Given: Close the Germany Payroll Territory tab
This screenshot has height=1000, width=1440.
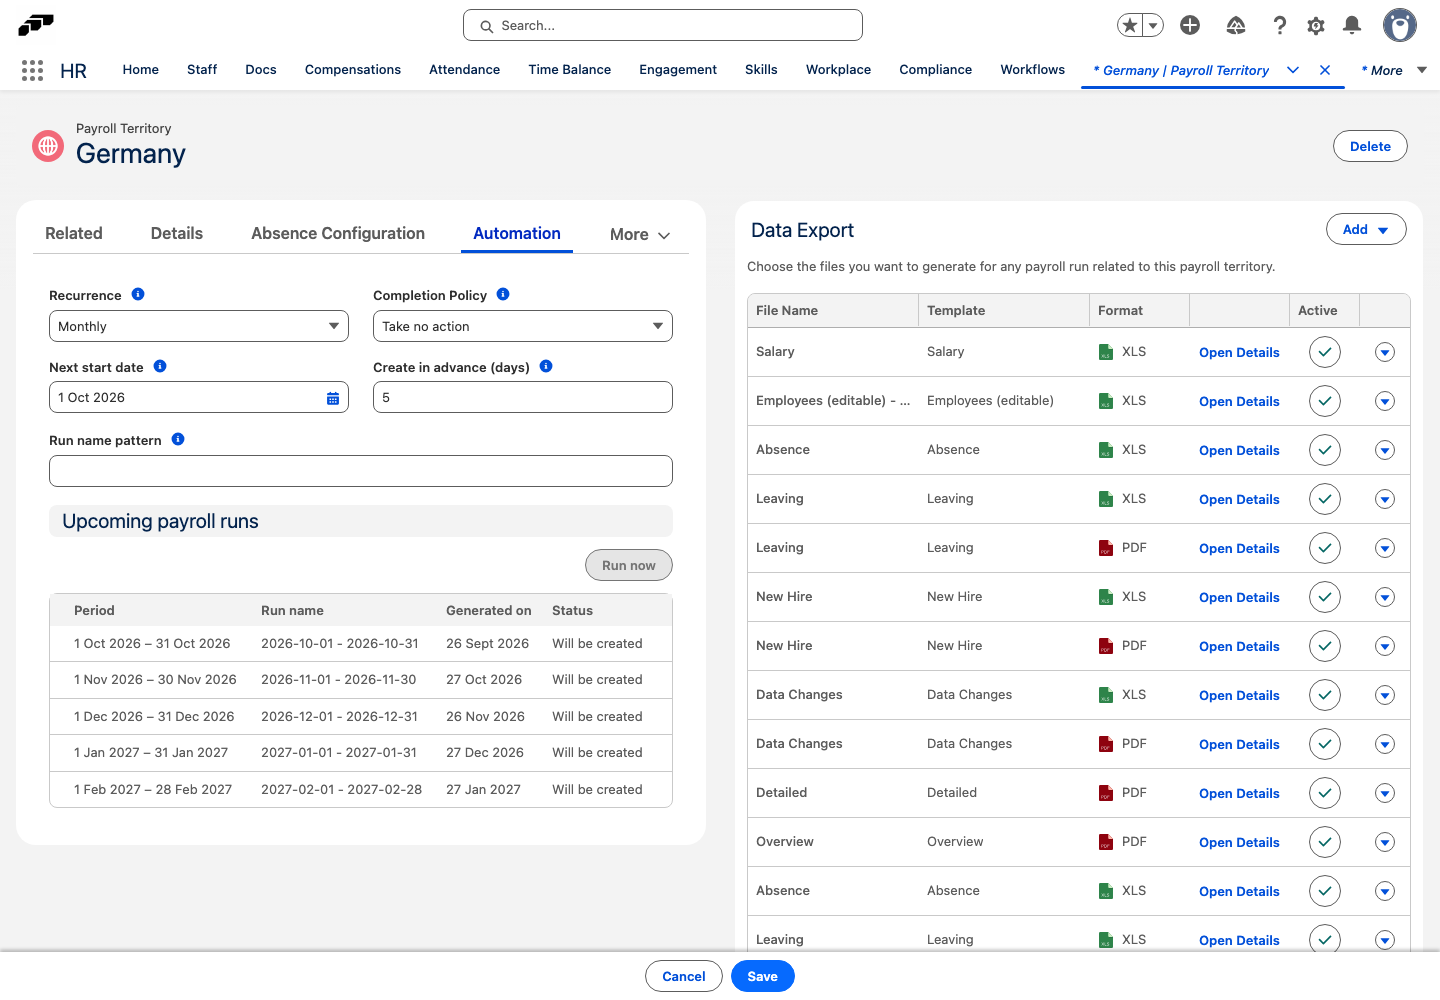Looking at the screenshot, I should (1325, 70).
